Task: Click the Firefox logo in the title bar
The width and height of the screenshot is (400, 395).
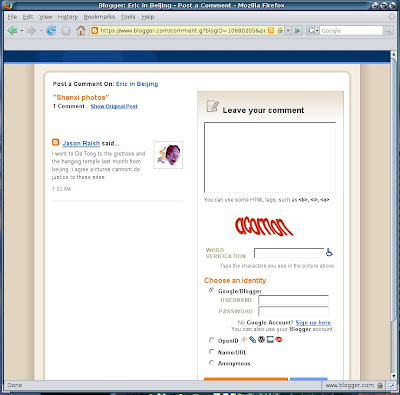Action: pos(9,5)
